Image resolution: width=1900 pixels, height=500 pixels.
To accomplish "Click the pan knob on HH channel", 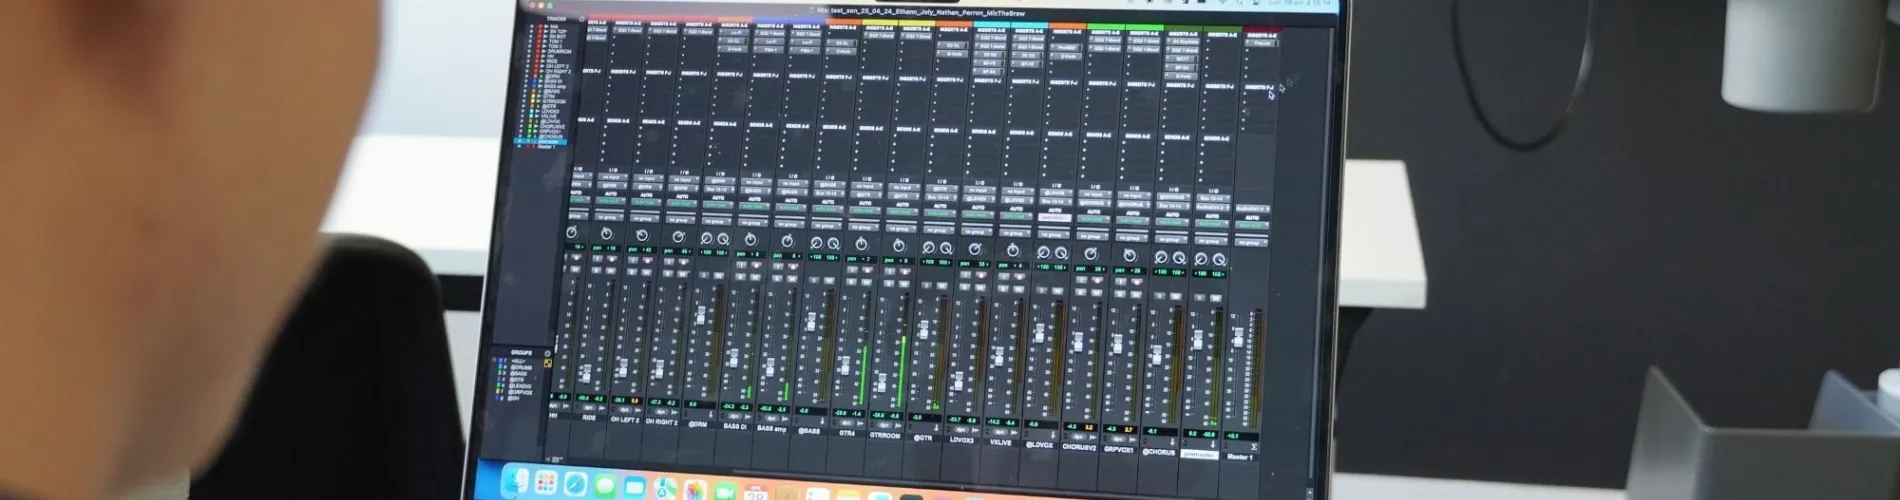I will coord(571,232).
